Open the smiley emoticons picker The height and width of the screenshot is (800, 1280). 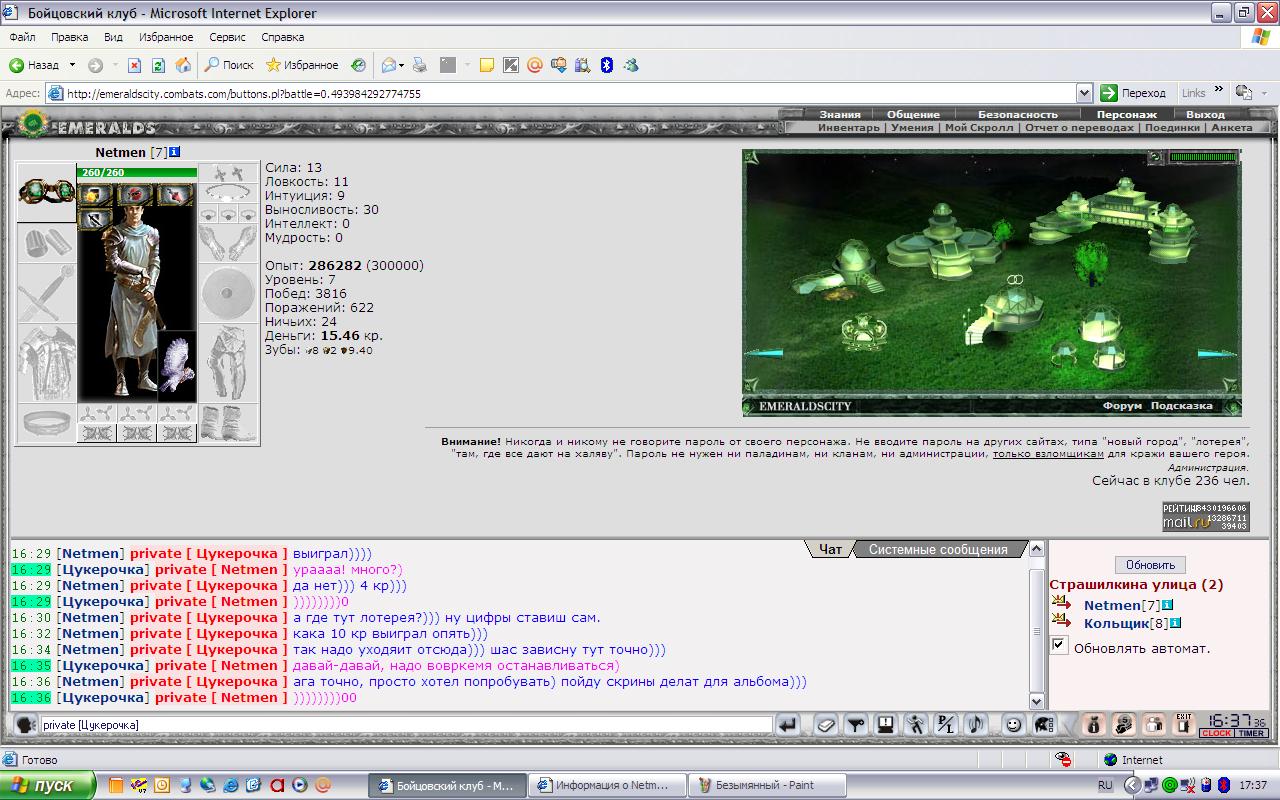coord(1012,725)
